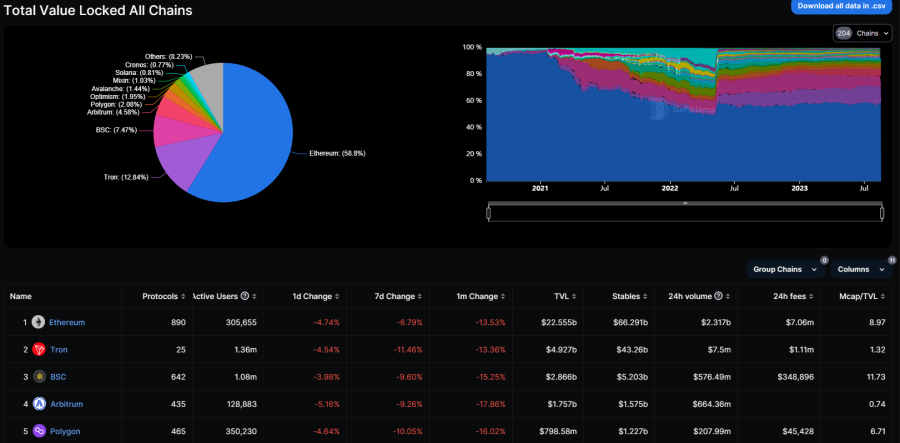Open the Arbitrum chain link
Image resolution: width=900 pixels, height=443 pixels.
click(67, 405)
